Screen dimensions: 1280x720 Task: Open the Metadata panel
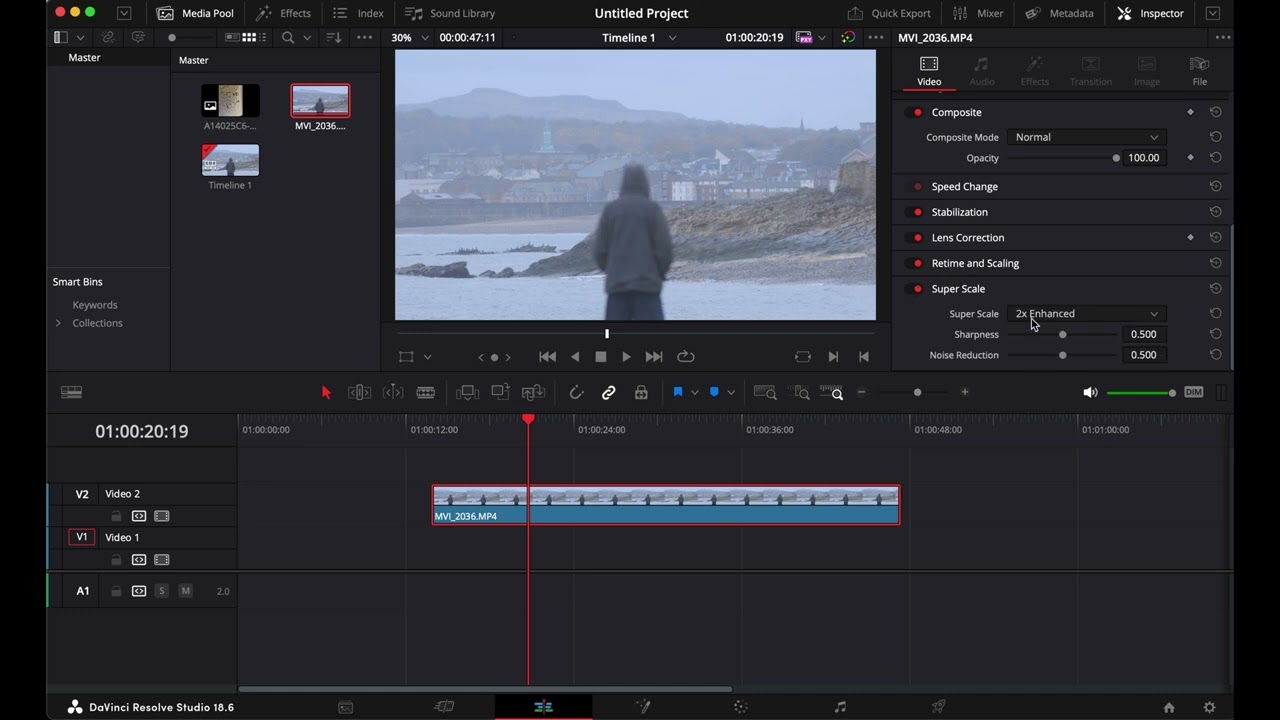click(1059, 13)
